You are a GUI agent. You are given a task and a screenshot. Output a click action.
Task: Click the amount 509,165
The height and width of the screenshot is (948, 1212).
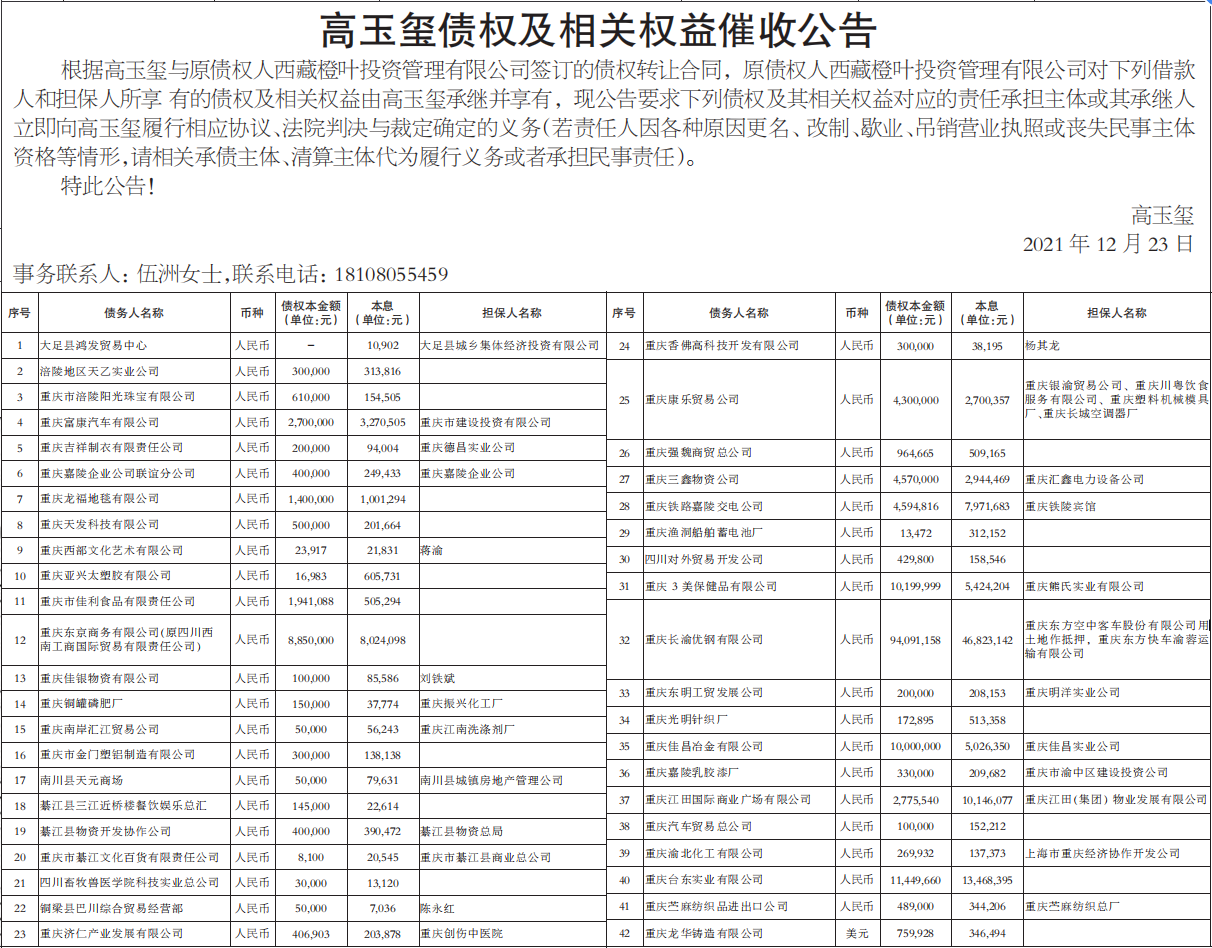[x=987, y=454]
